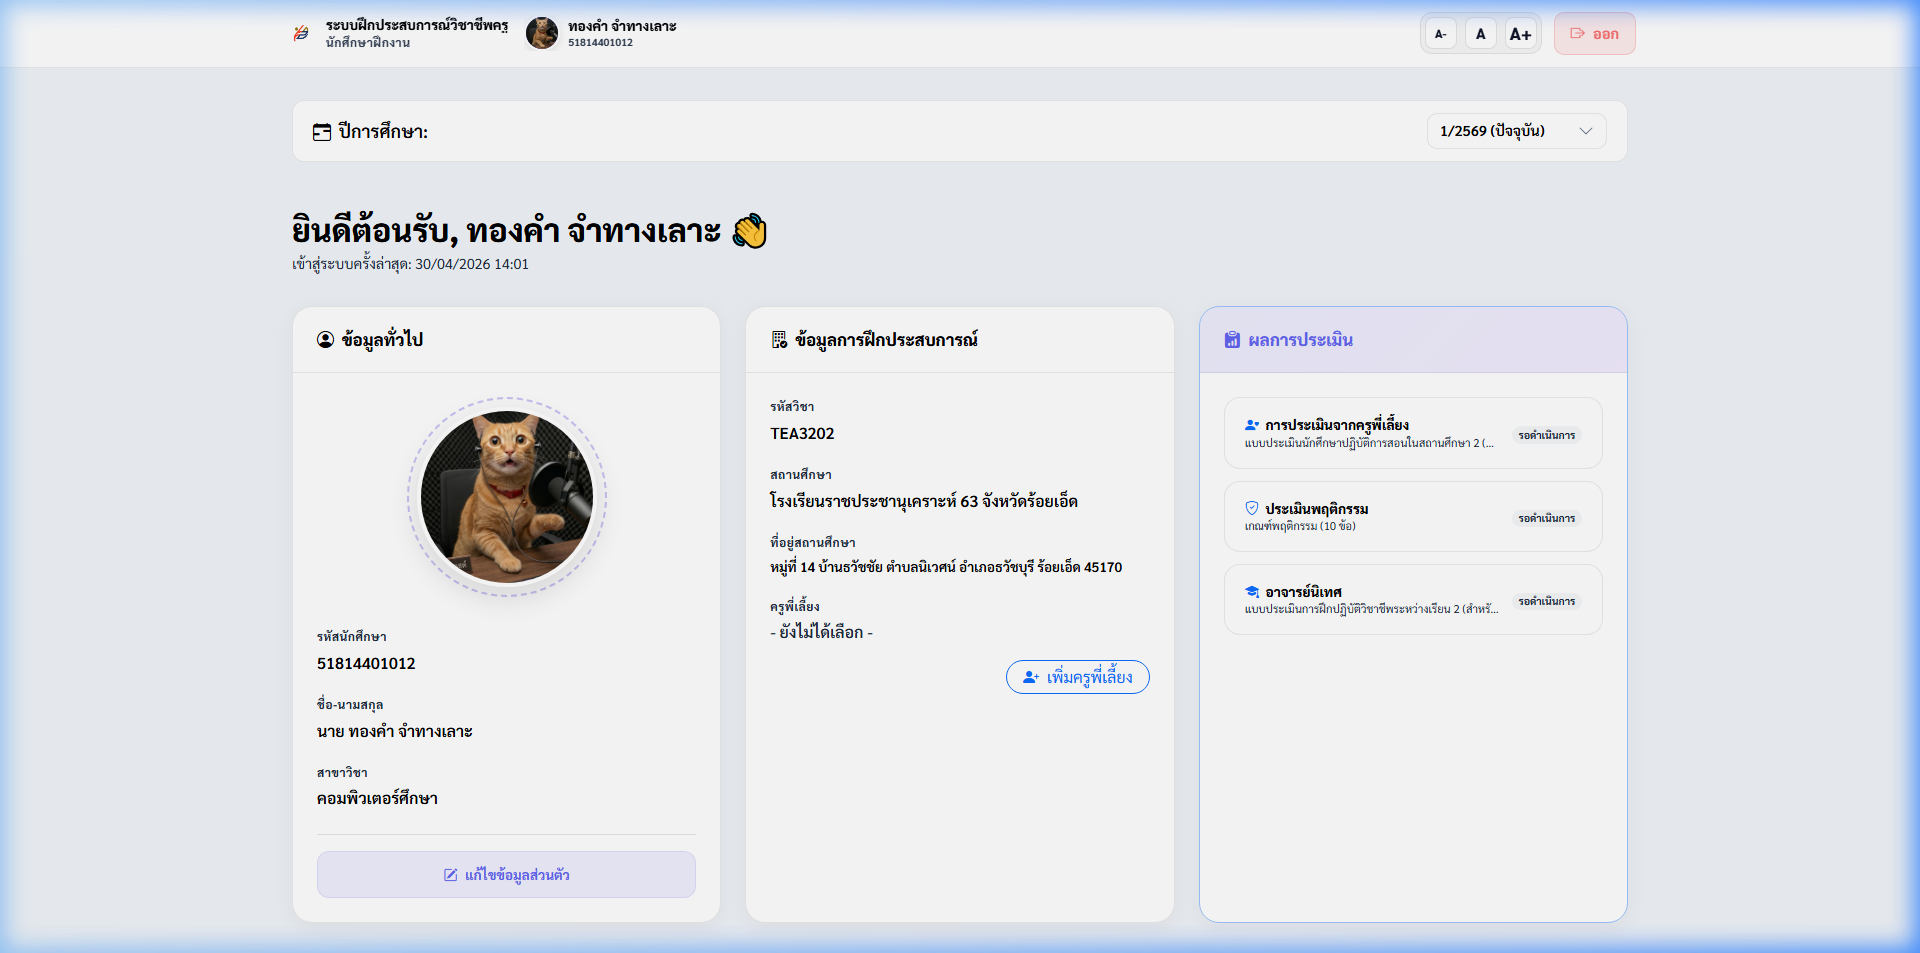Viewport: 1920px width, 953px height.
Task: Click the person icon next to ข้อมูลทั่วไป
Action: pyautogui.click(x=325, y=340)
